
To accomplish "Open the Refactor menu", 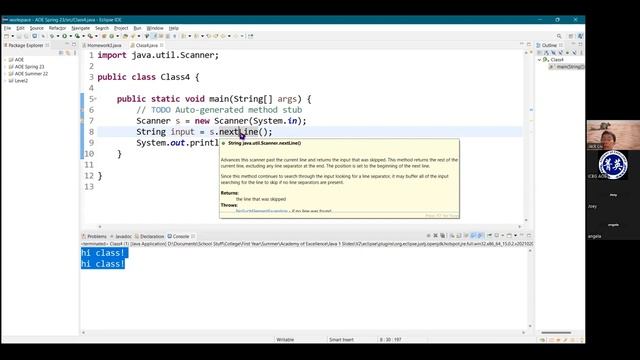I will pos(57,28).
